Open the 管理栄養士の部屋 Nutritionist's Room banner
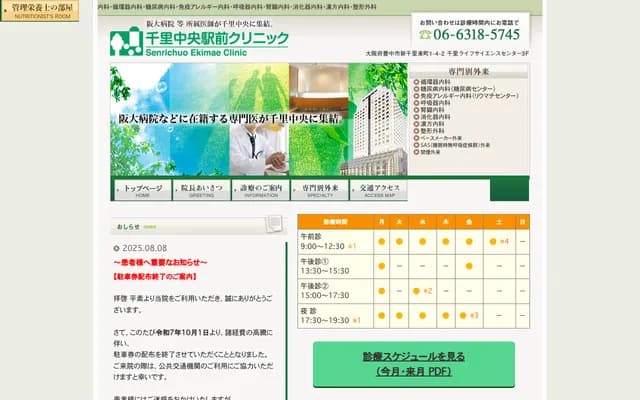This screenshot has width=640, height=400. click(40, 11)
